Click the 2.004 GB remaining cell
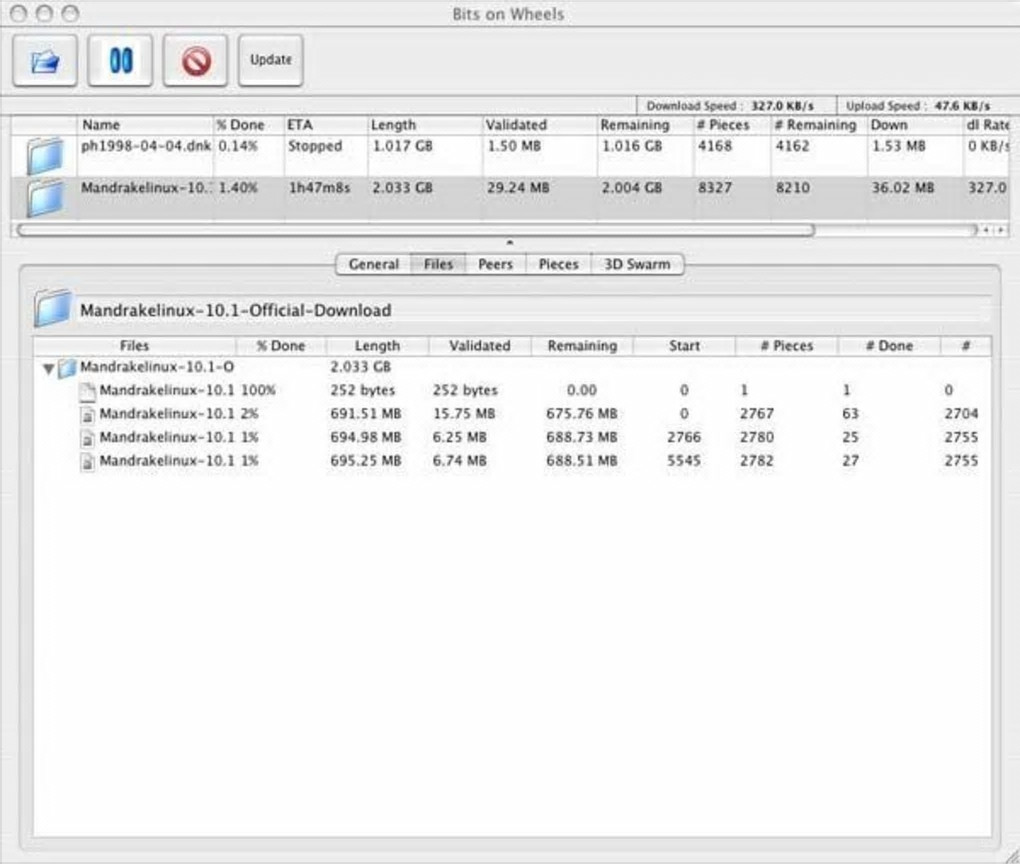Viewport: 1020px width, 864px height. [x=632, y=187]
